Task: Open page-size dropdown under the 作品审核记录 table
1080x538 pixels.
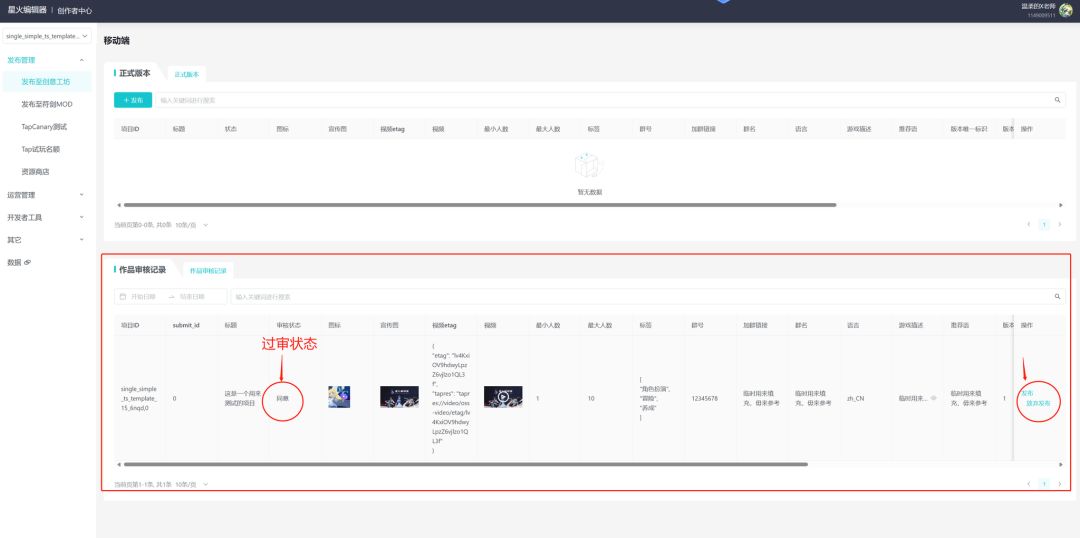Action: (192, 485)
